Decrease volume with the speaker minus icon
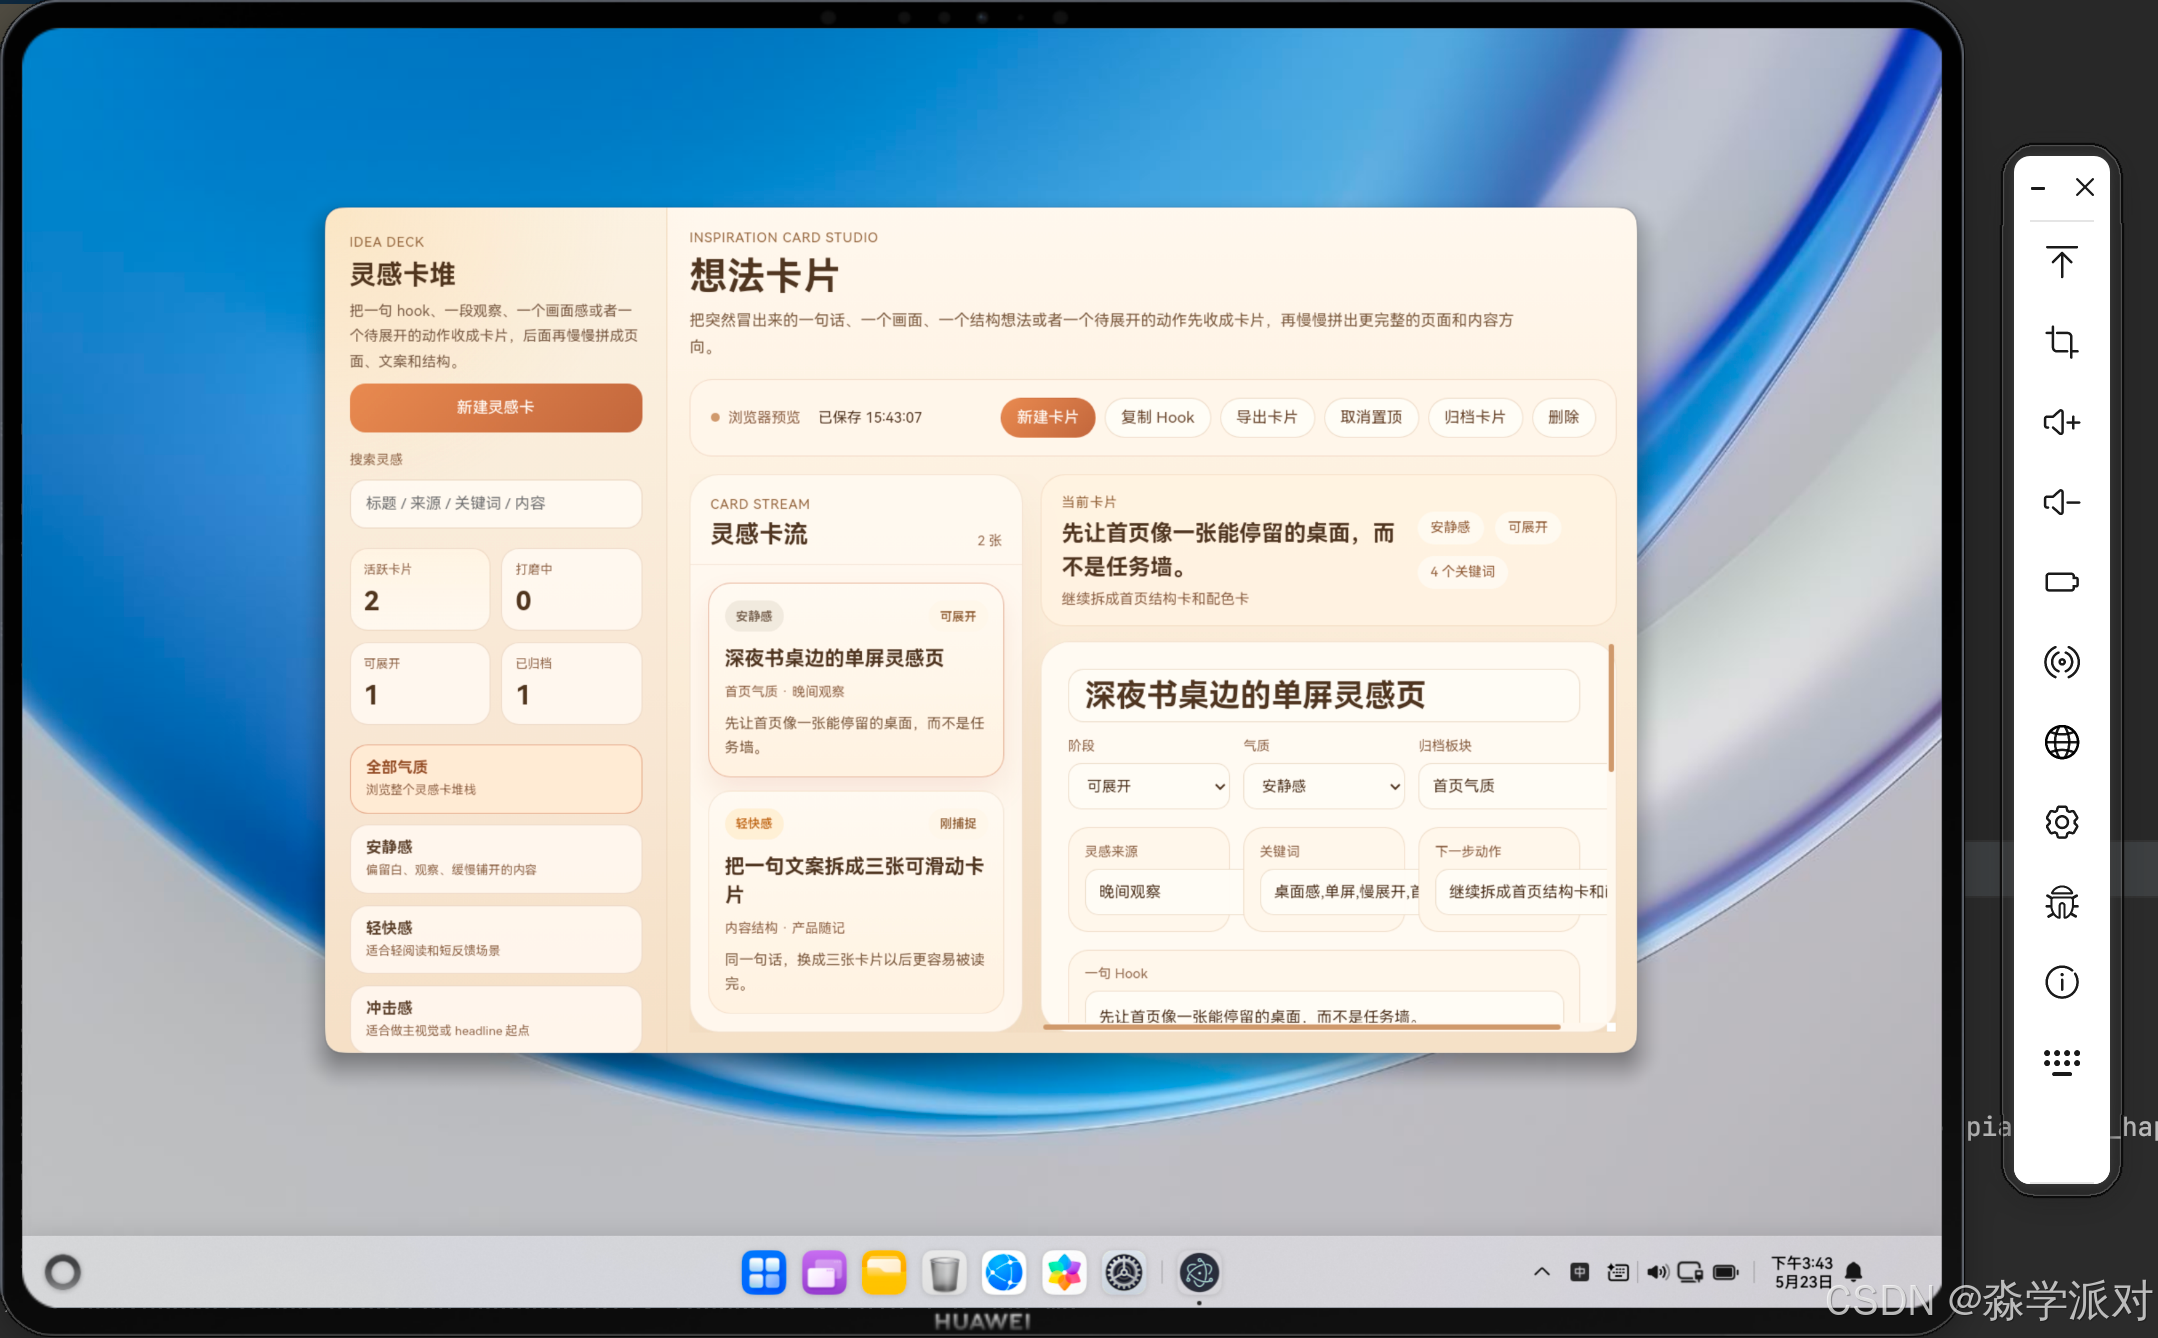 tap(2061, 502)
